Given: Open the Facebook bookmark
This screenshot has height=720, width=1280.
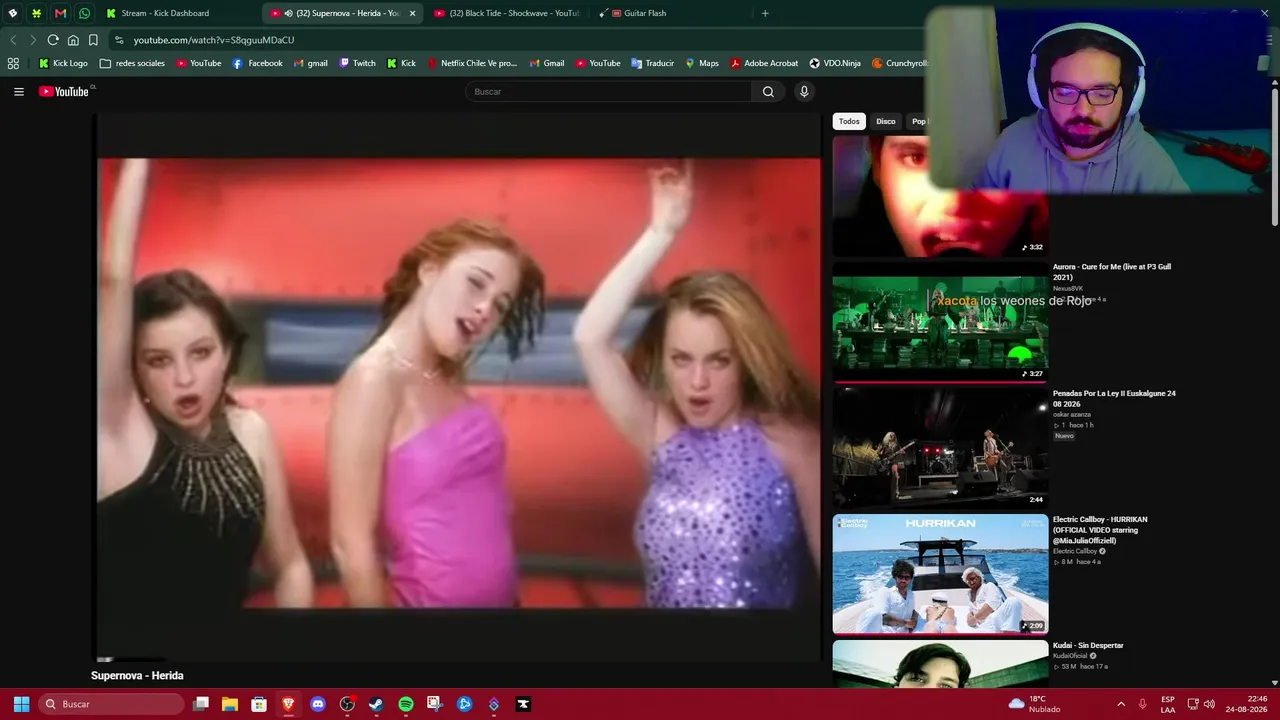Looking at the screenshot, I should click(257, 63).
